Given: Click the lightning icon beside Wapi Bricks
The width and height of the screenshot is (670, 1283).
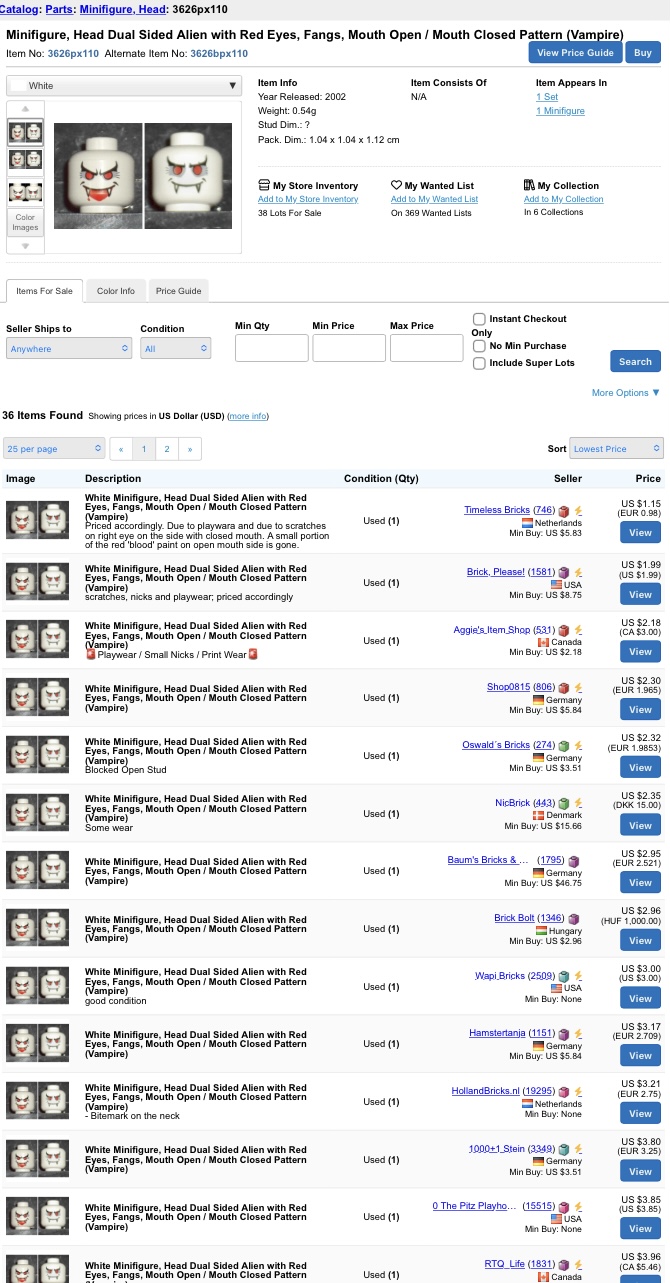Looking at the screenshot, I should (x=578, y=977).
